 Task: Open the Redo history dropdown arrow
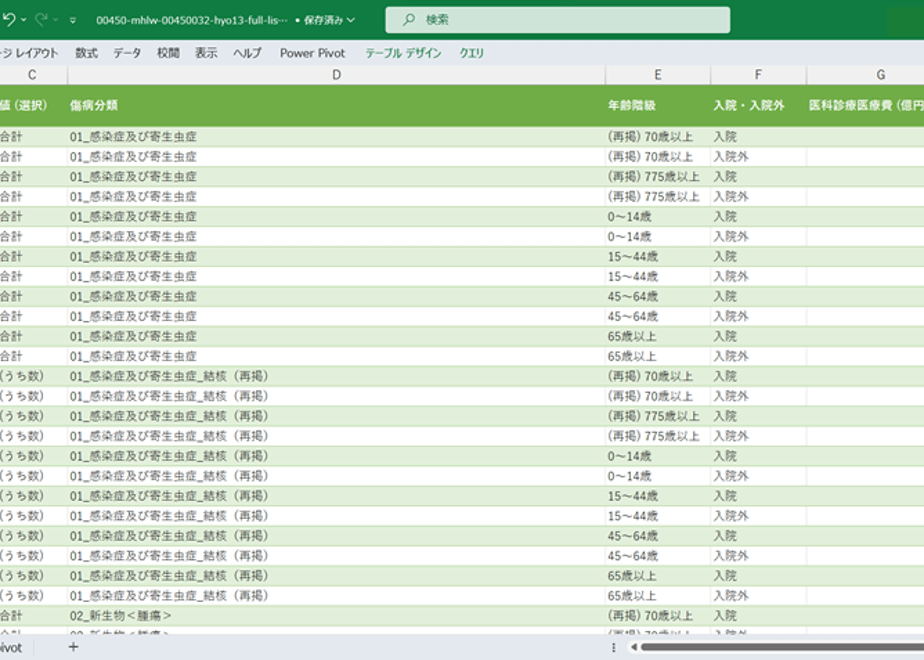(x=56, y=20)
